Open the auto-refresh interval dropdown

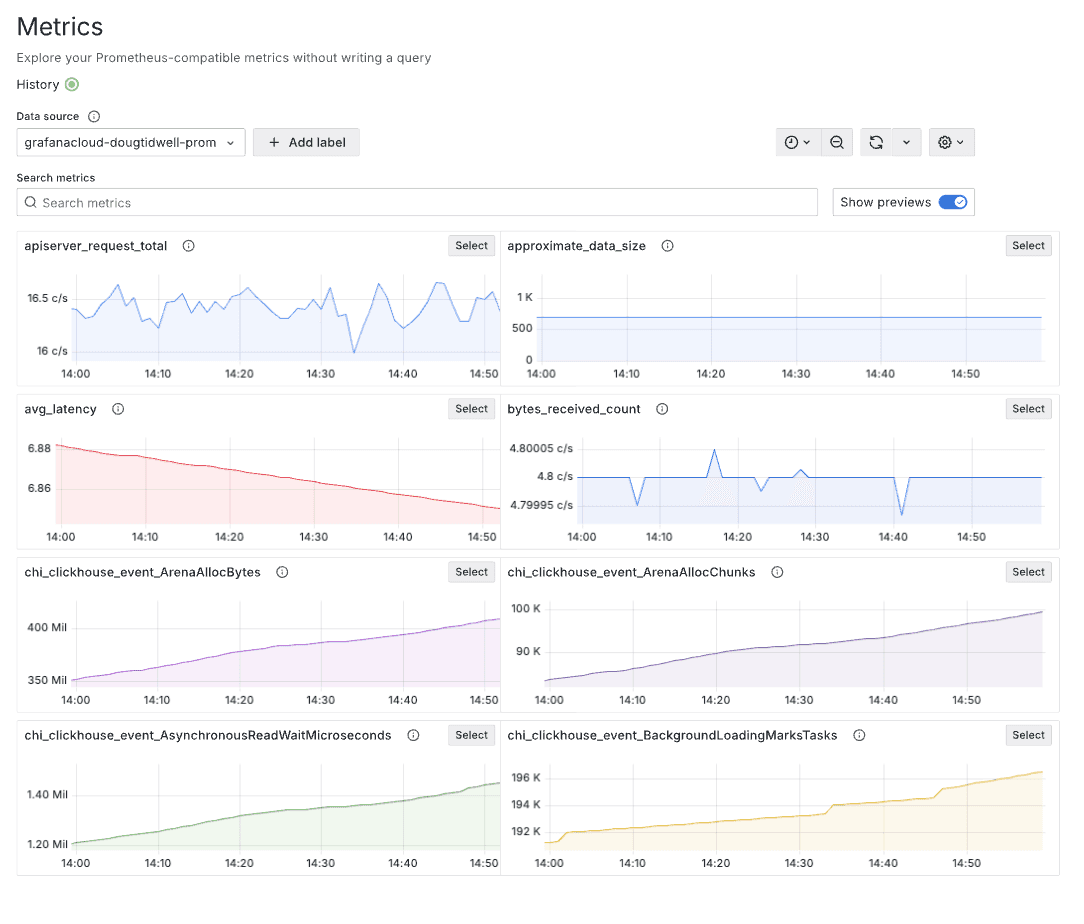(x=904, y=142)
